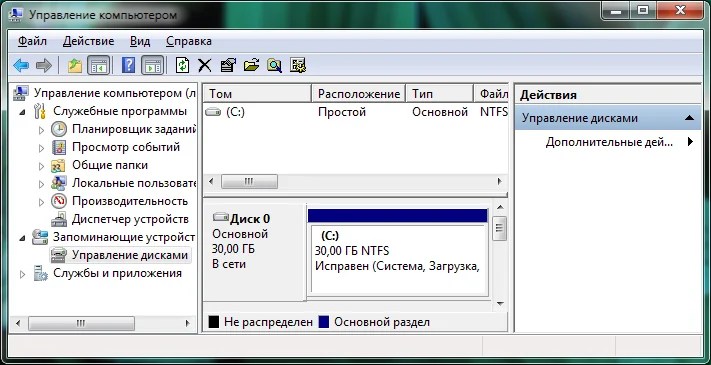Image resolution: width=711 pixels, height=365 pixels.
Task: Collapse the Управление дисками actions section
Action: coord(689,118)
